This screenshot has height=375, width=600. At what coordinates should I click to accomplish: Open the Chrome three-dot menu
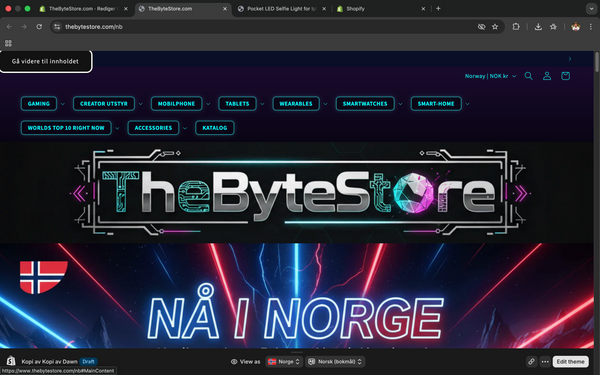pyautogui.click(x=590, y=27)
